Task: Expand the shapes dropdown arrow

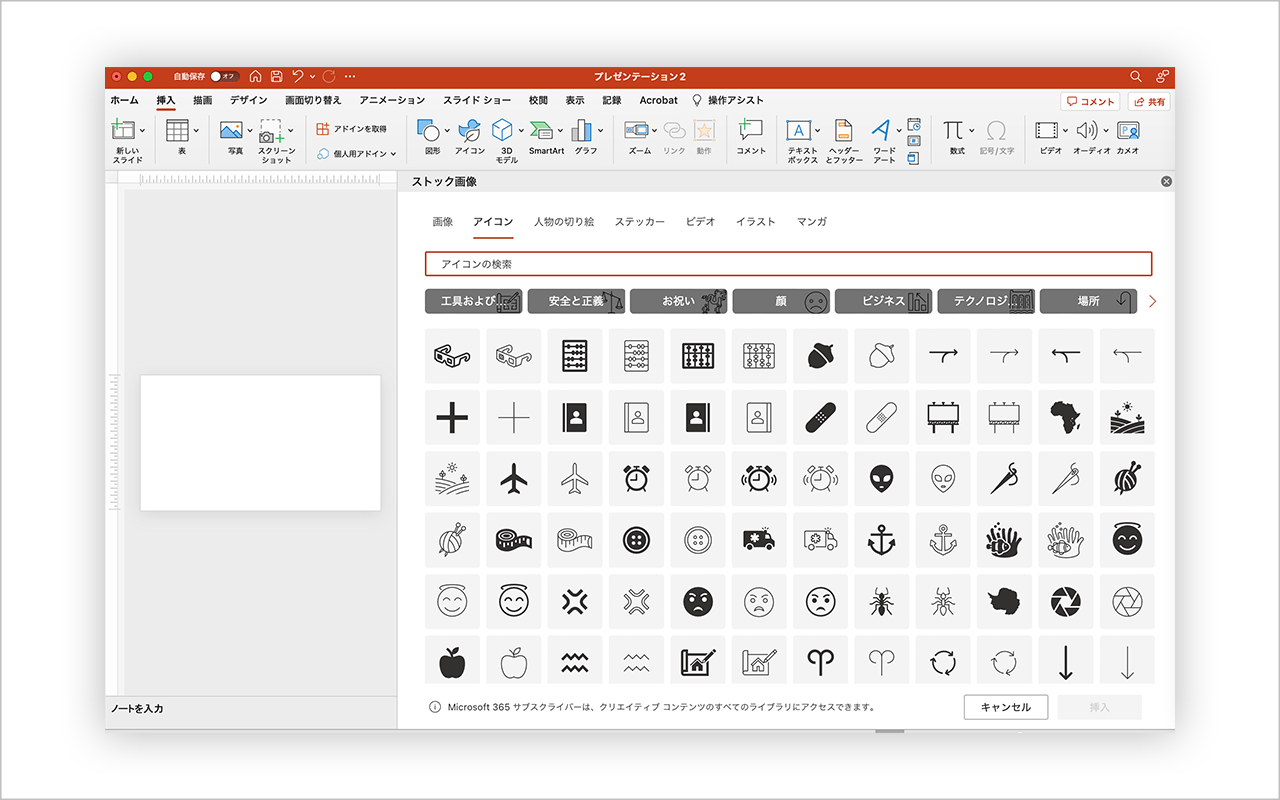Action: click(x=447, y=130)
